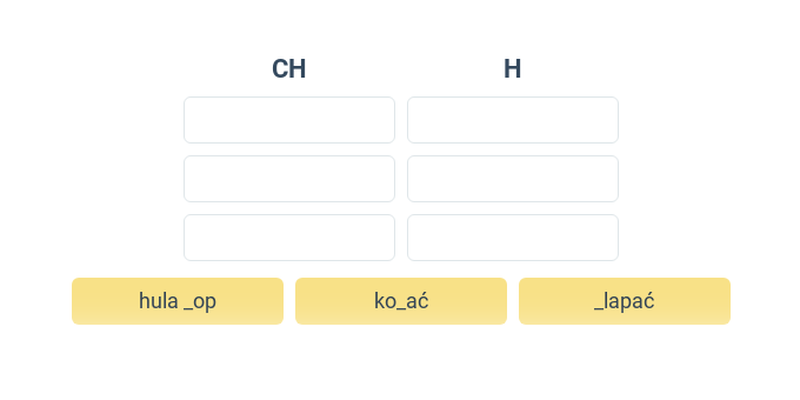
Task: Click the center box of the H column
Action: (x=513, y=179)
